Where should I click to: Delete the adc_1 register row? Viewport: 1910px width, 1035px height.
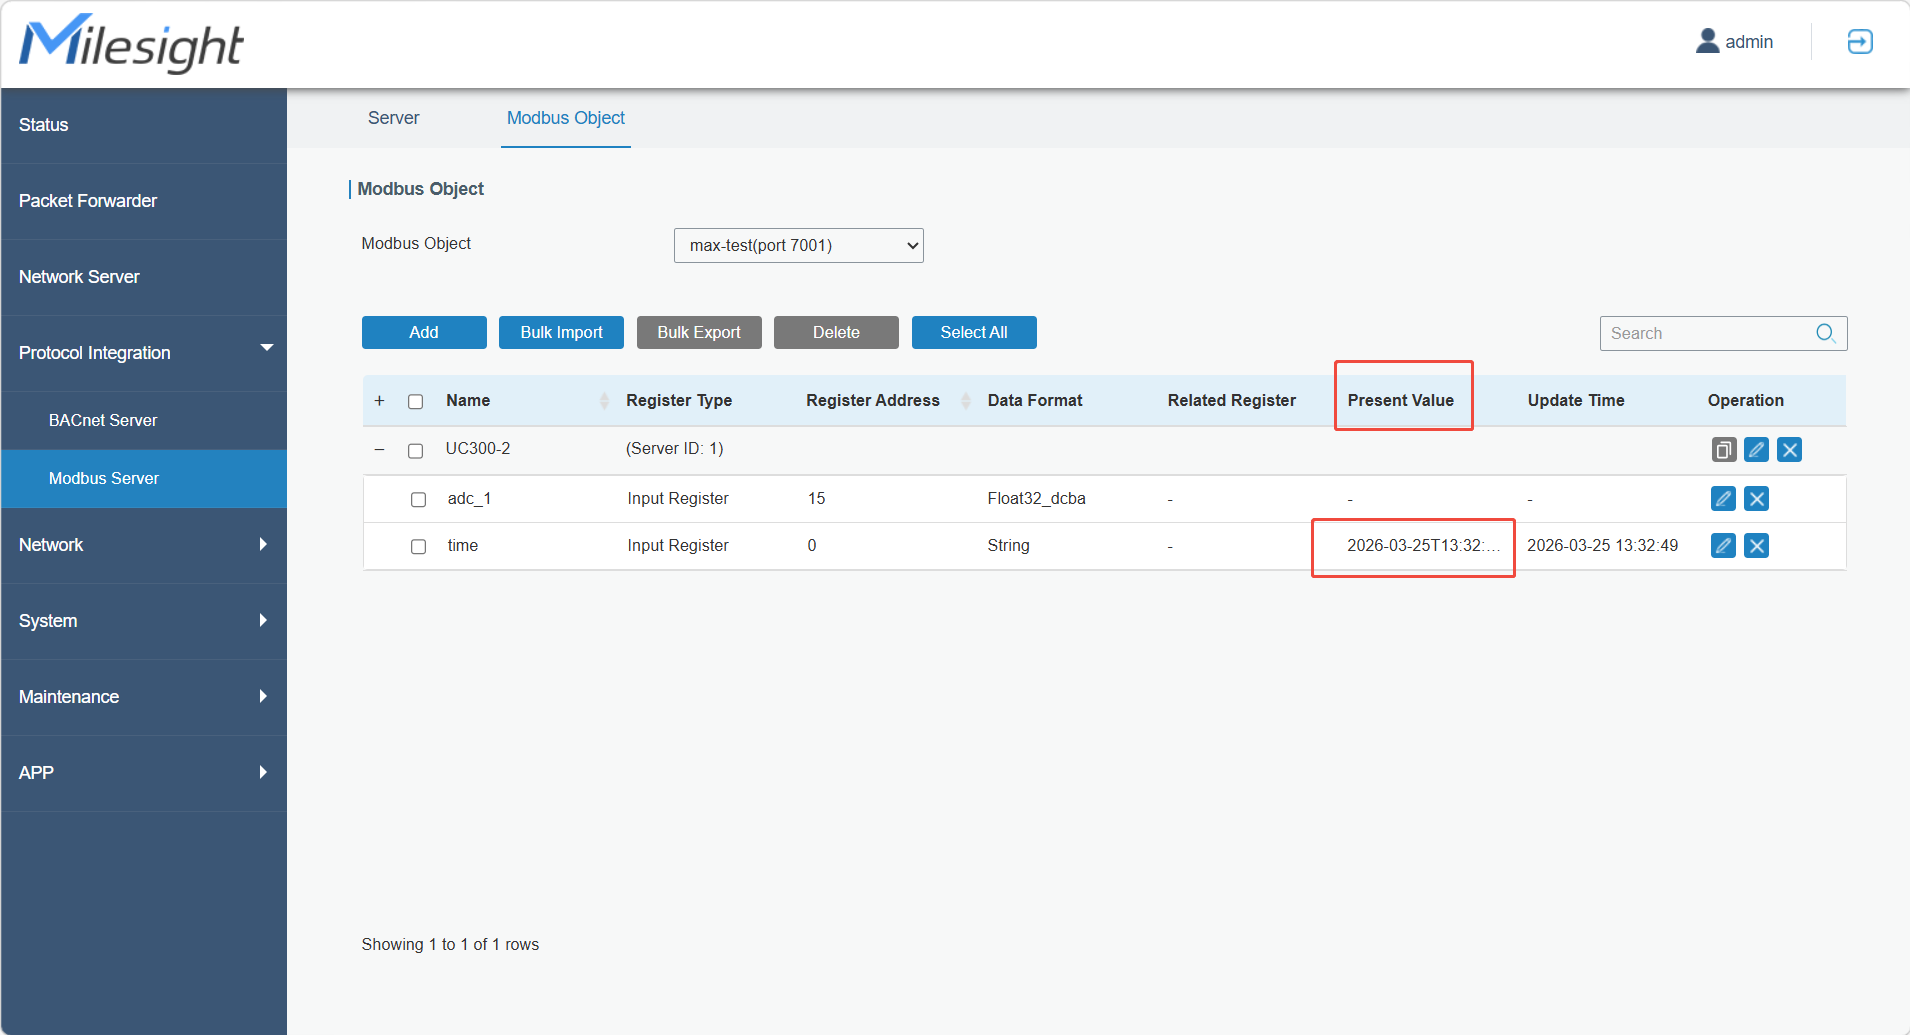tap(1756, 498)
